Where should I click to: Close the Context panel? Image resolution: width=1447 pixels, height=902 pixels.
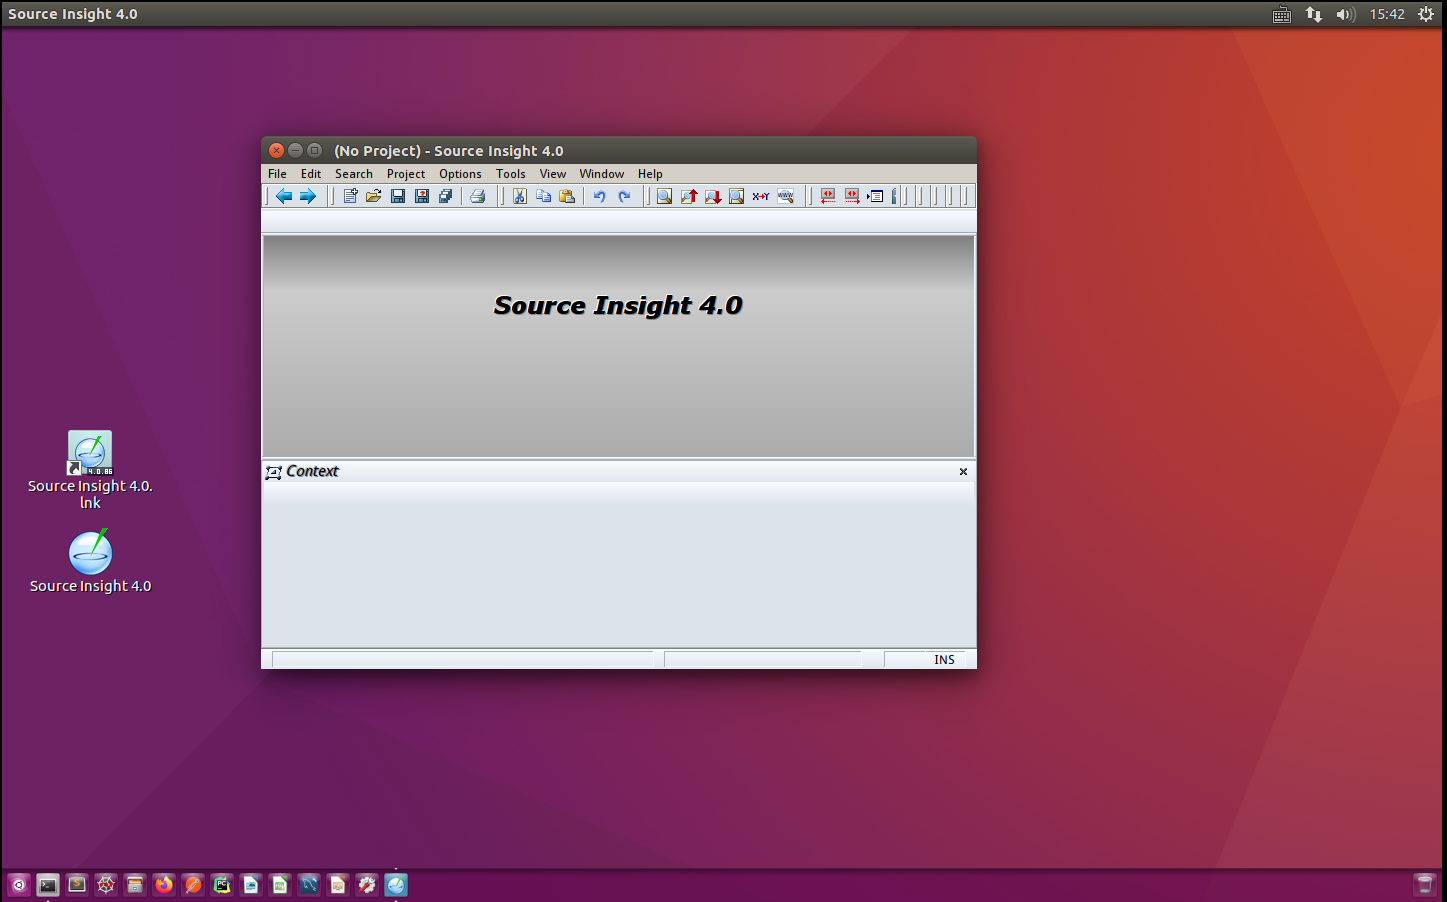point(962,471)
